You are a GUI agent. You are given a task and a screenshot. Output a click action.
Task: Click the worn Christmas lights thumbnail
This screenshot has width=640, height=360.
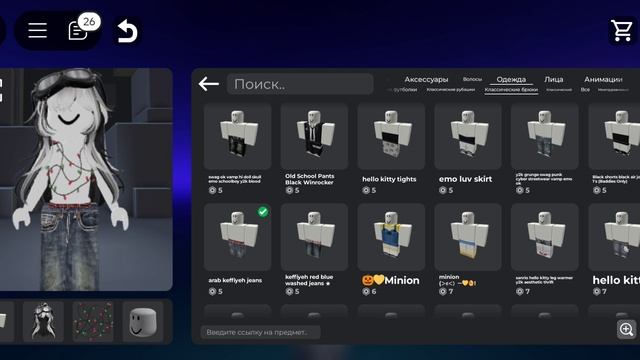pos(93,321)
